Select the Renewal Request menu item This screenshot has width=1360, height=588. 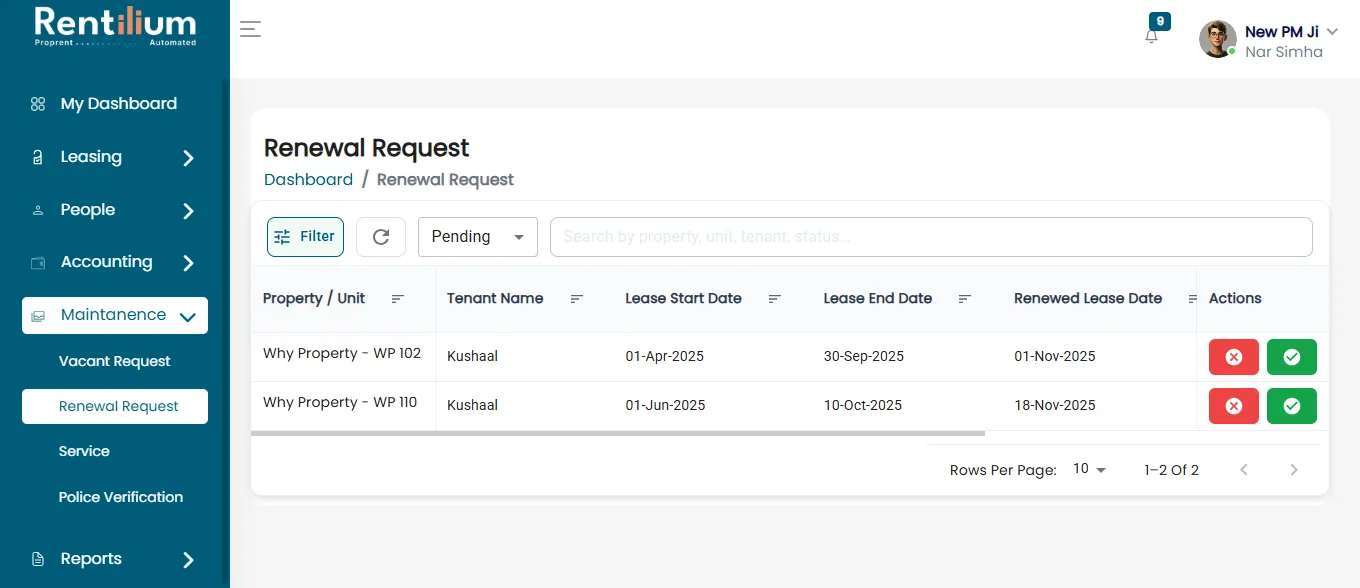point(115,406)
